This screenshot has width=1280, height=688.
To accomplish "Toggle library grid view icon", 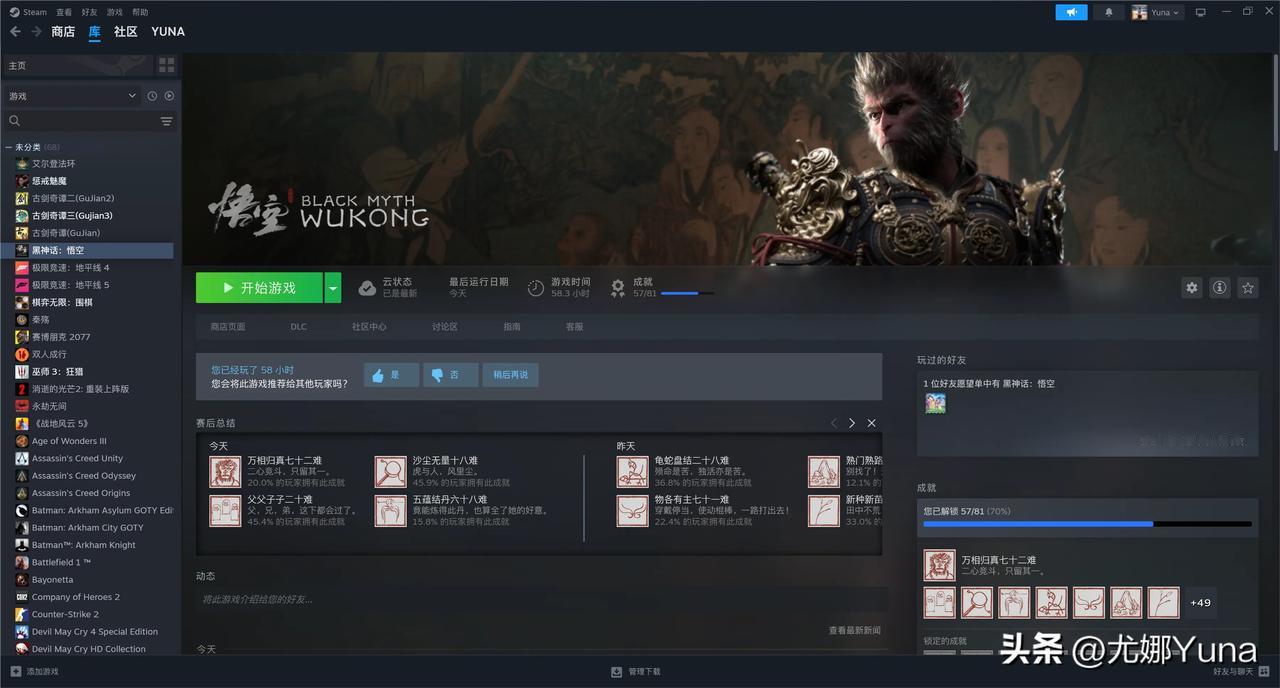I will [167, 65].
